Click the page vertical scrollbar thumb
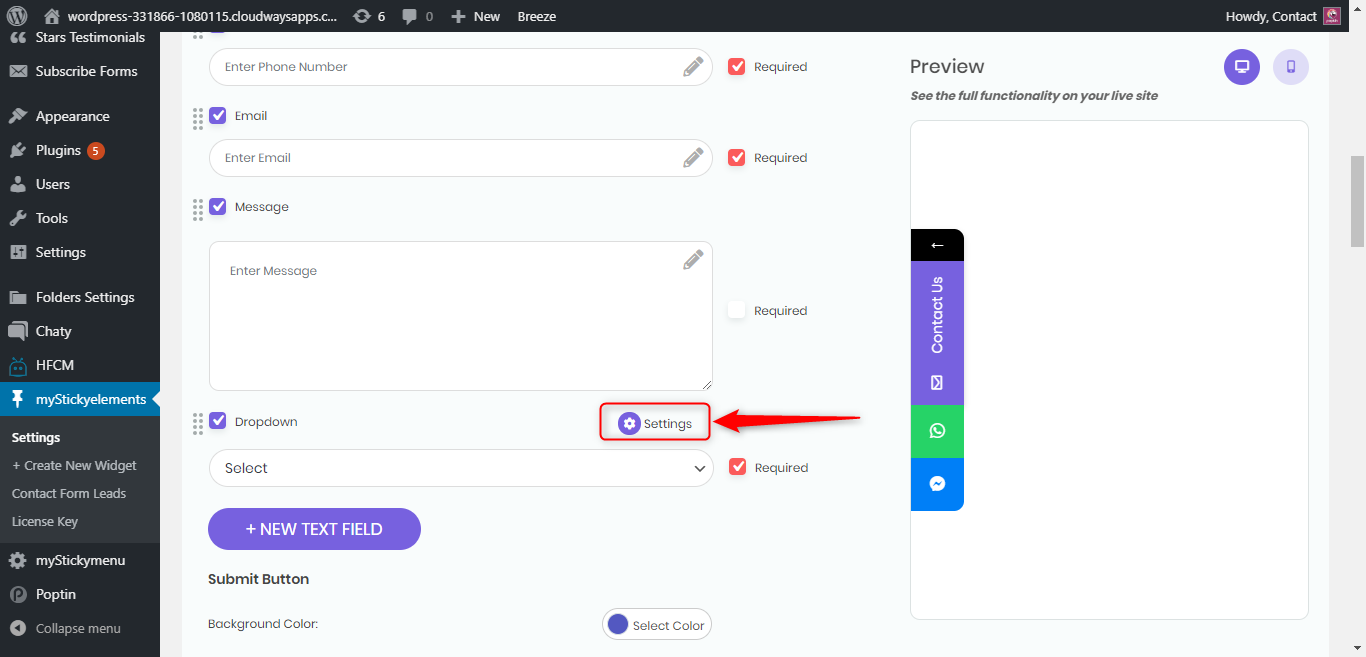The image size is (1366, 657). coord(1357,200)
